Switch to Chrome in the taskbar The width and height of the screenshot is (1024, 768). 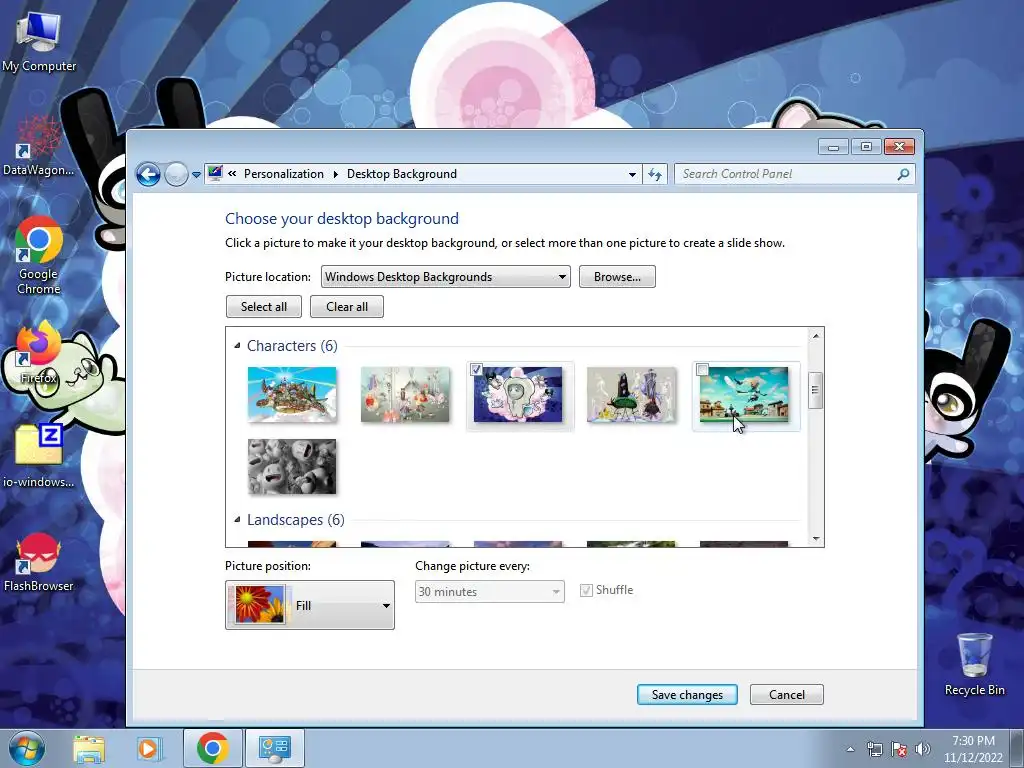click(212, 748)
